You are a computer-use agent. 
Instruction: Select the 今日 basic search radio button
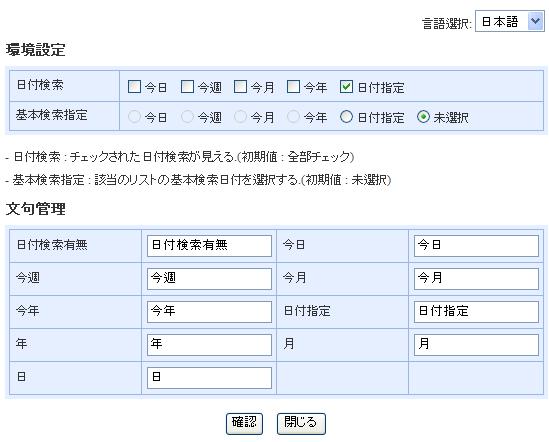(x=134, y=117)
